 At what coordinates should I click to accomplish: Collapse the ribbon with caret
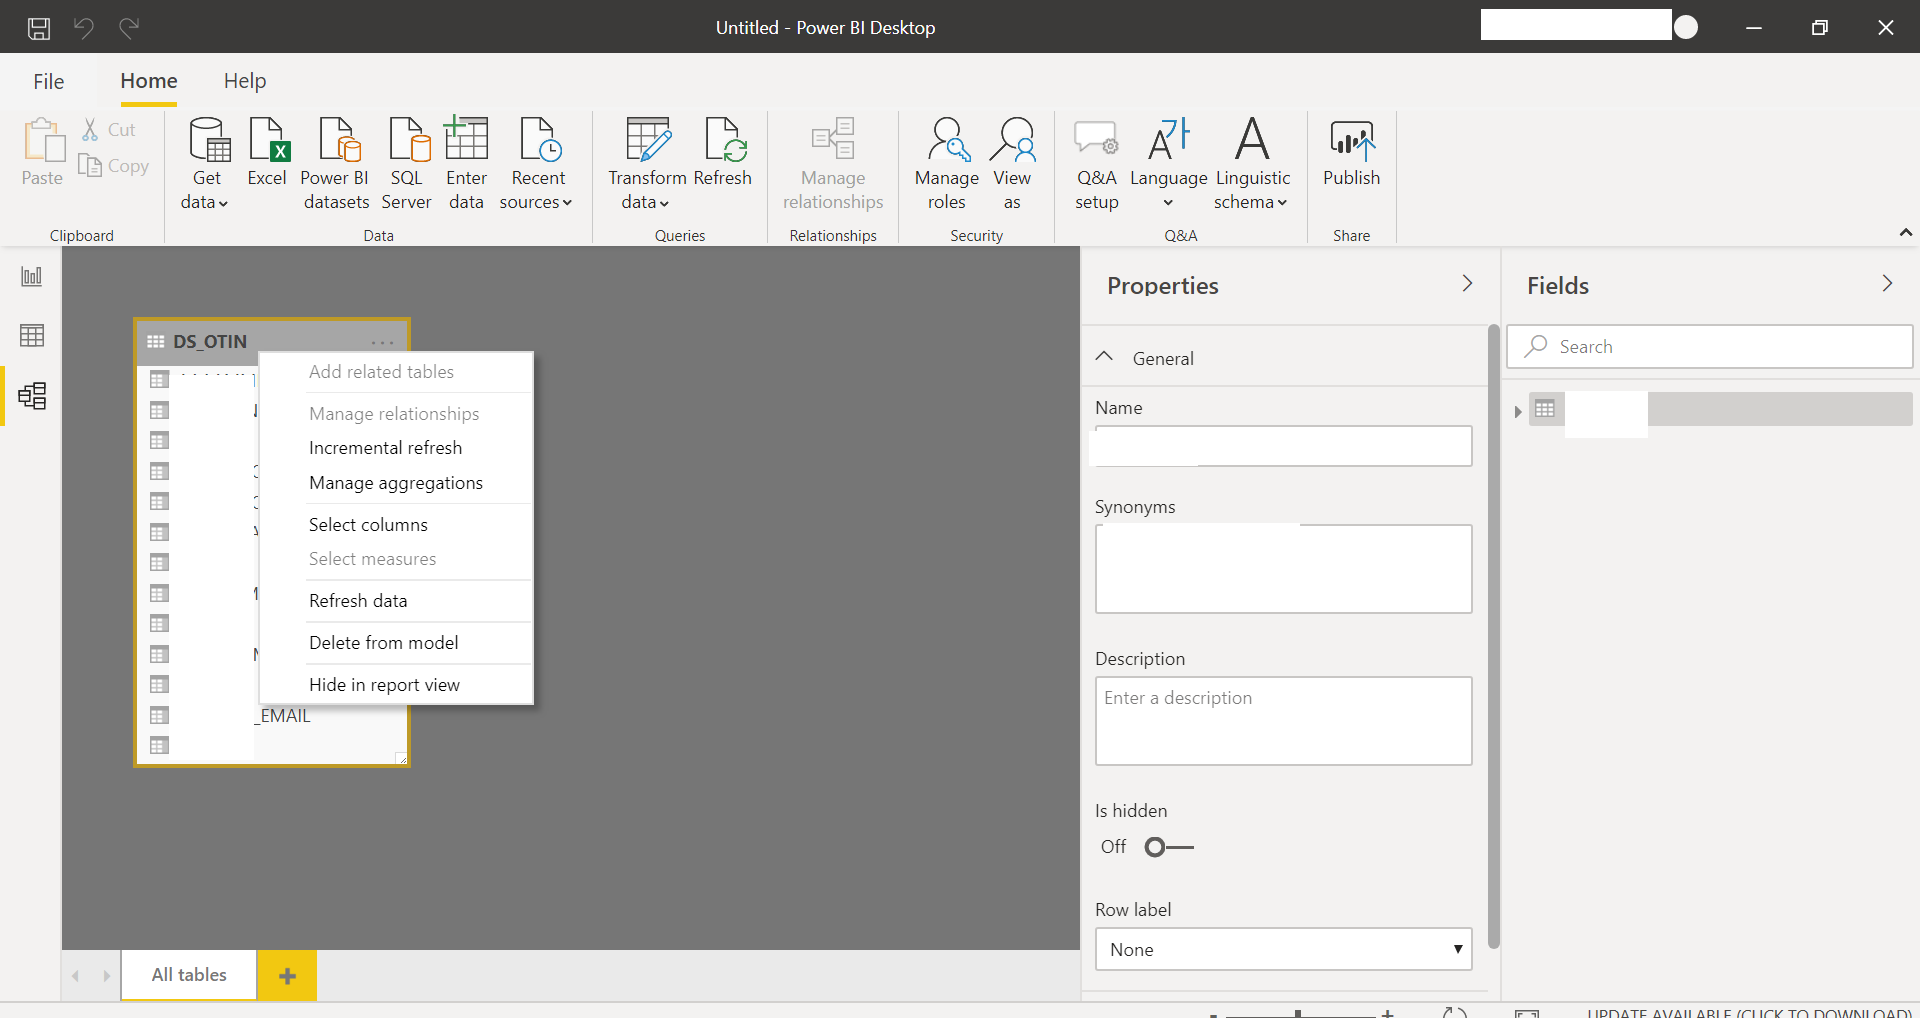pos(1905,233)
